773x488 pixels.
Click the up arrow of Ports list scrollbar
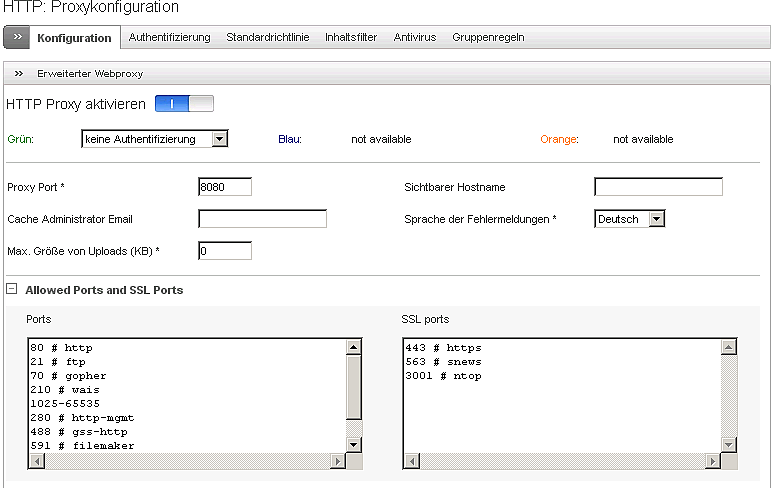click(354, 347)
